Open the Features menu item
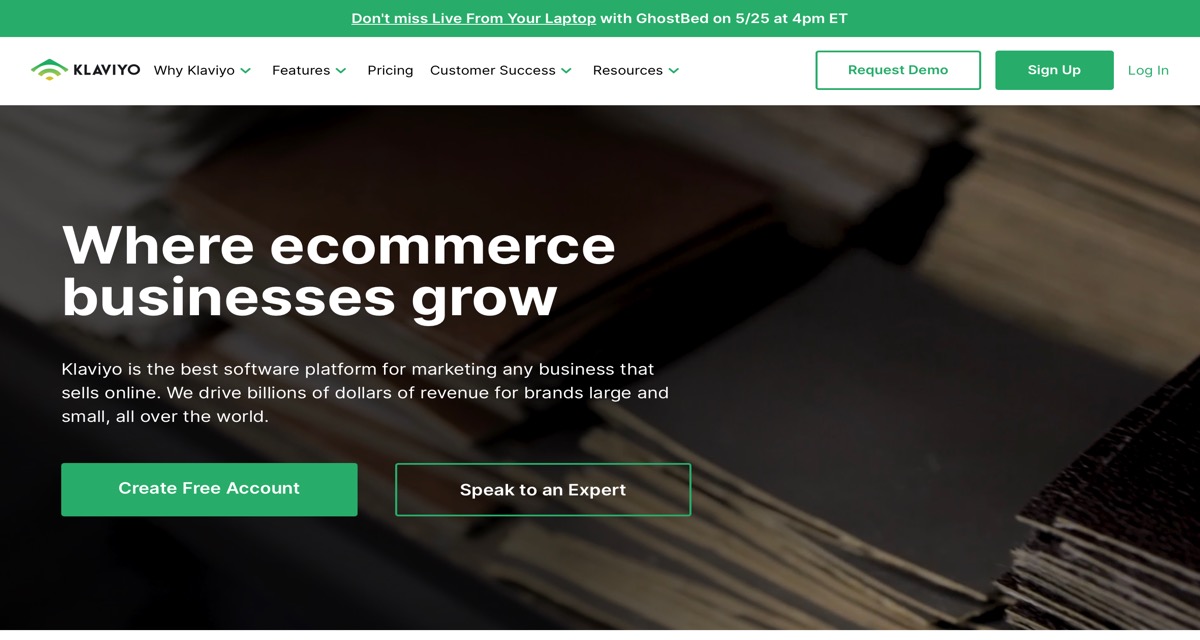This screenshot has height=640, width=1200. point(301,70)
